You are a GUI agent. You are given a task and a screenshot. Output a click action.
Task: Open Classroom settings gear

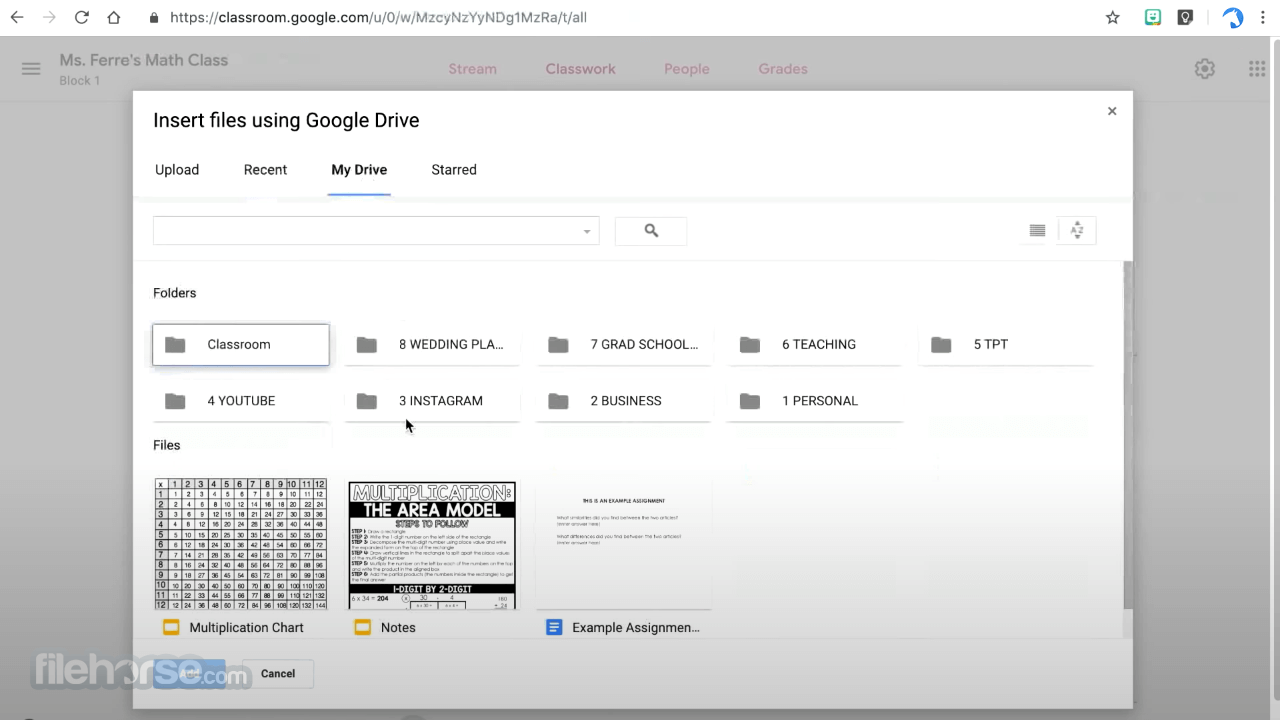pyautogui.click(x=1205, y=69)
